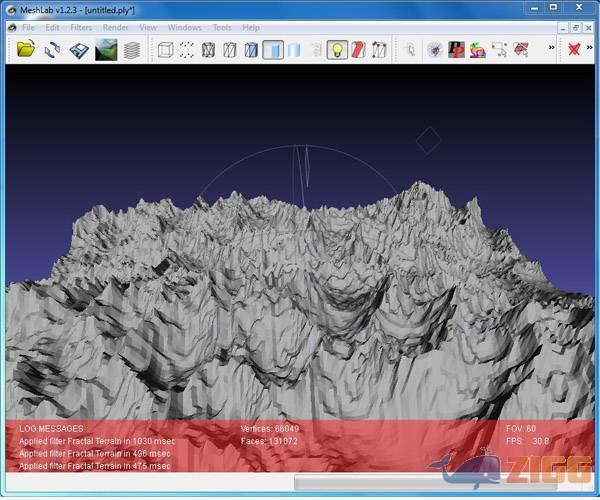
Task: Open the PickPoints PP tool
Action: click(456, 48)
